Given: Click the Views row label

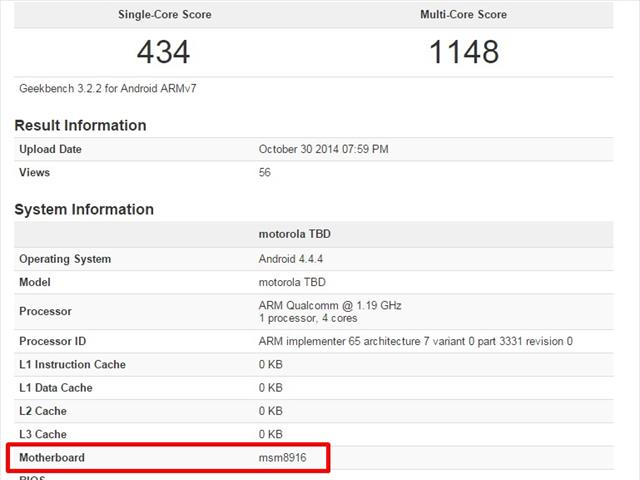Looking at the screenshot, I should pos(35,172).
